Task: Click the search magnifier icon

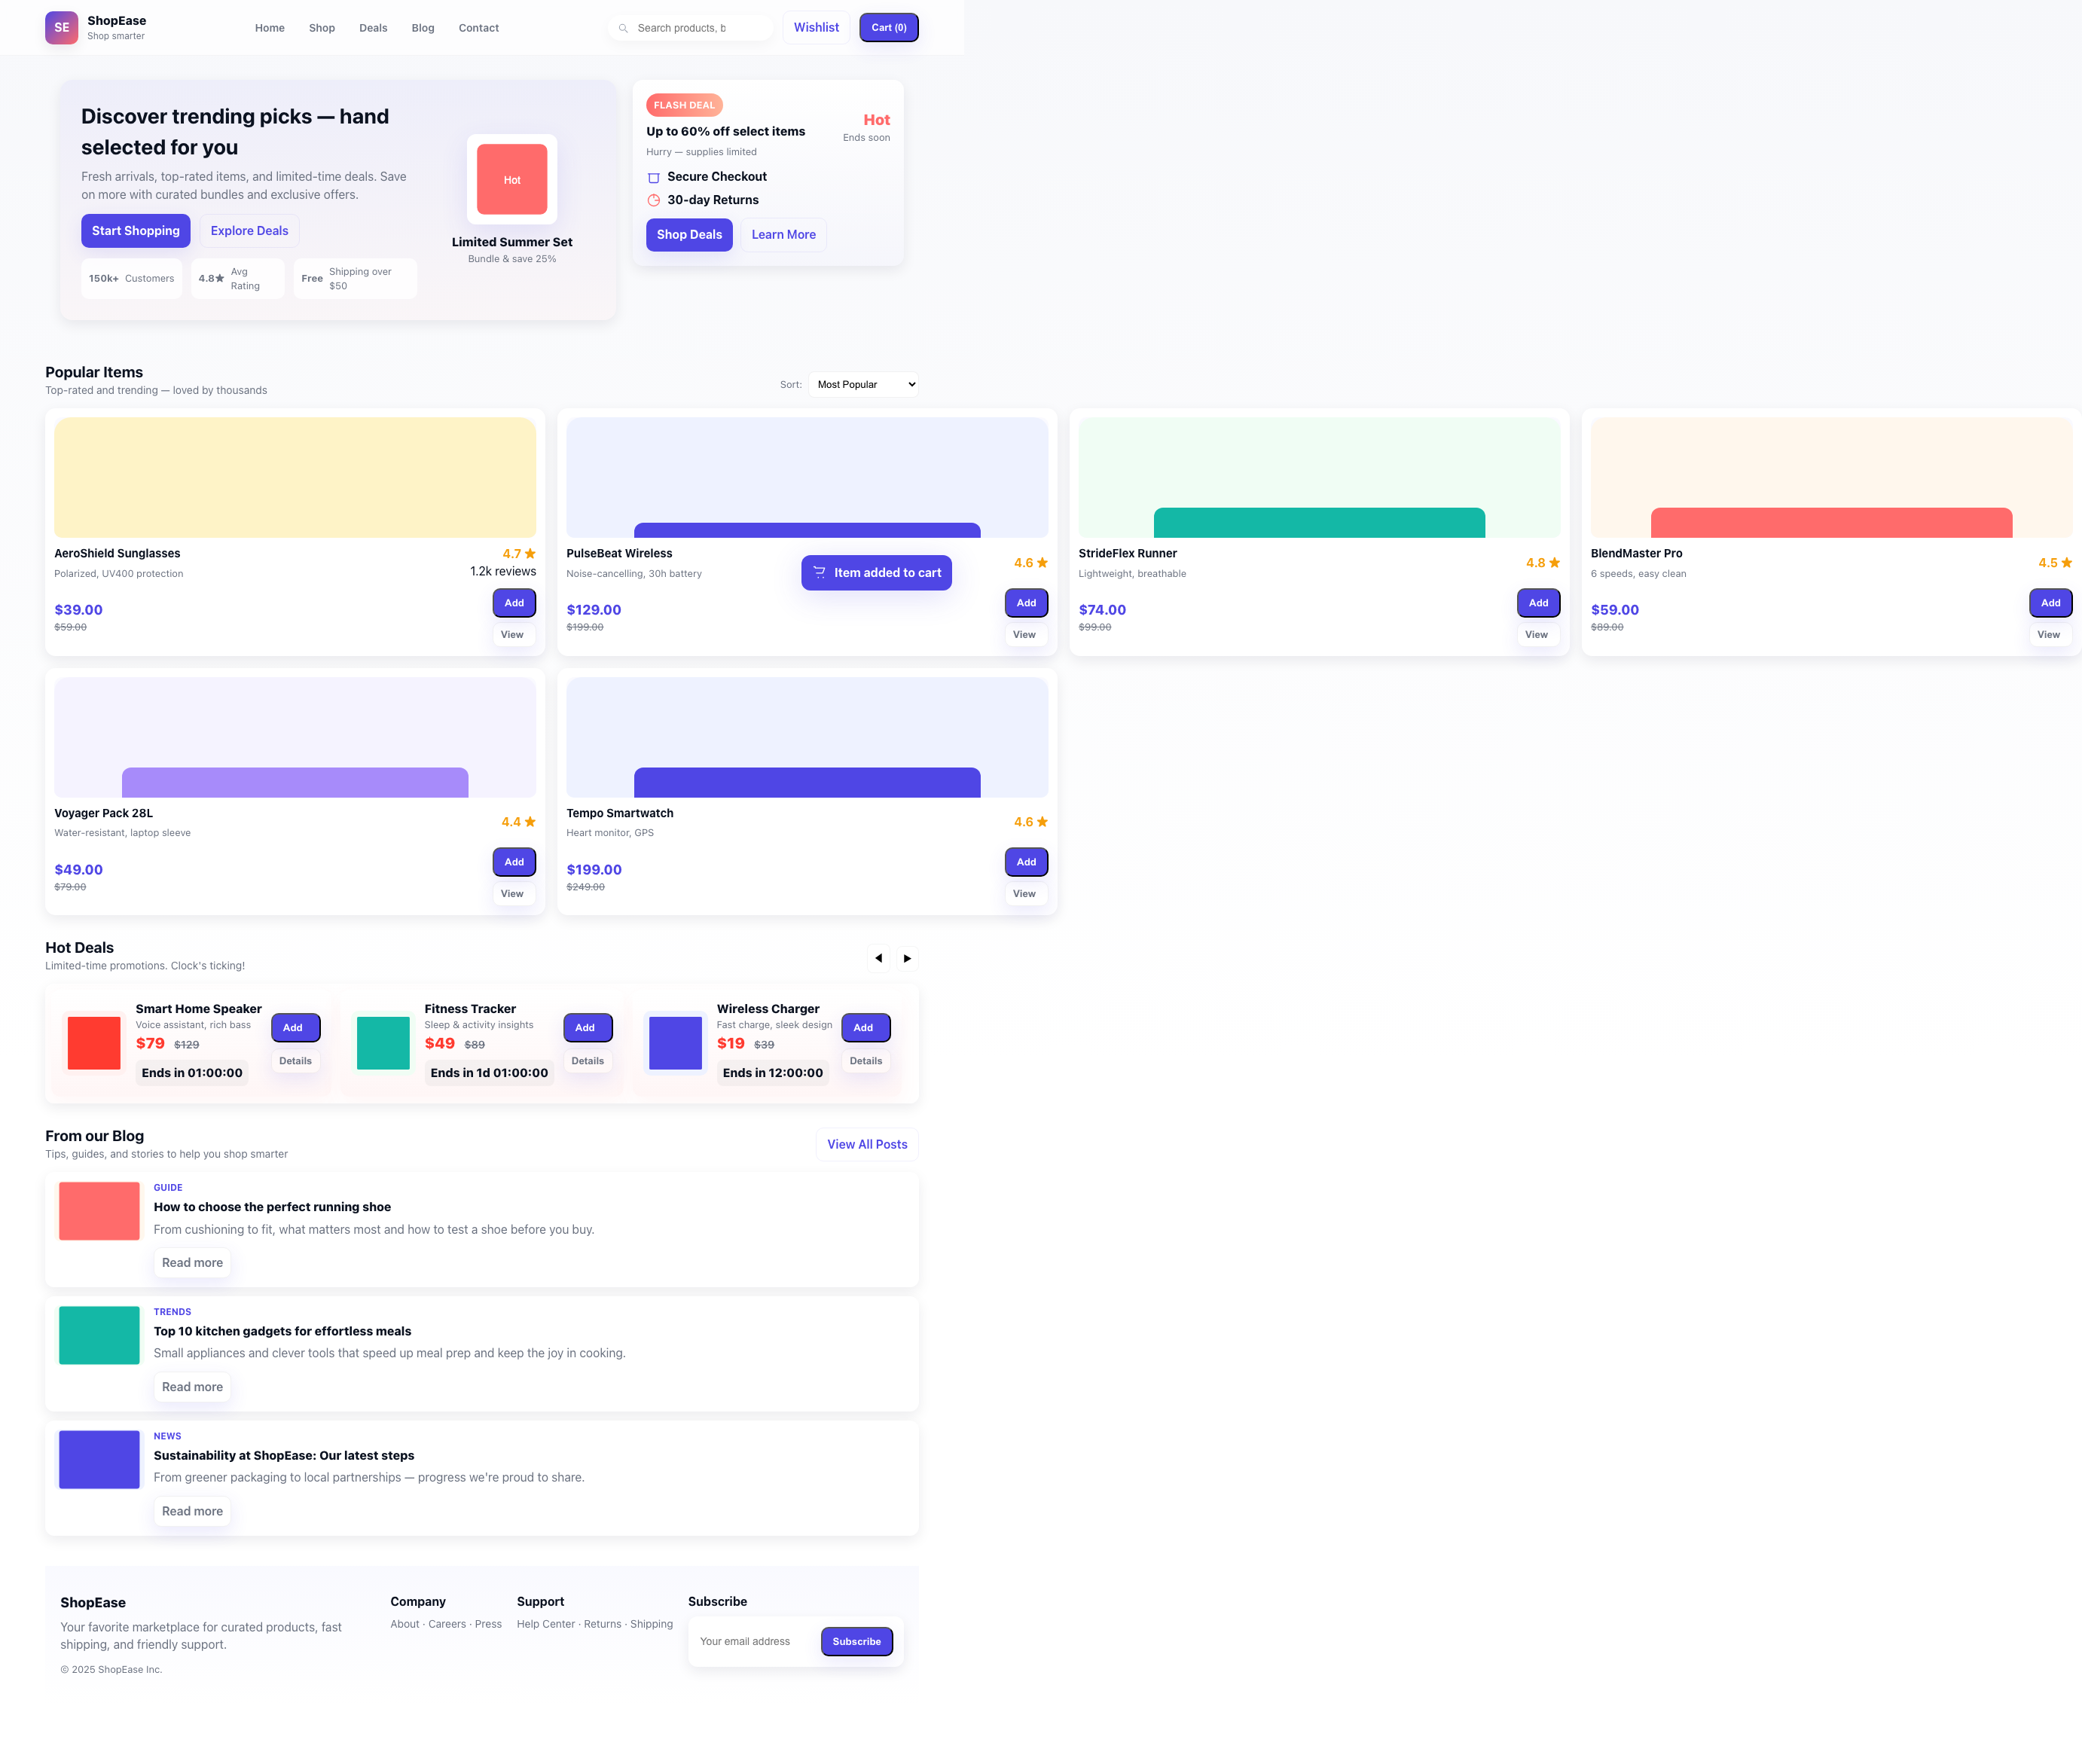Action: (624, 27)
